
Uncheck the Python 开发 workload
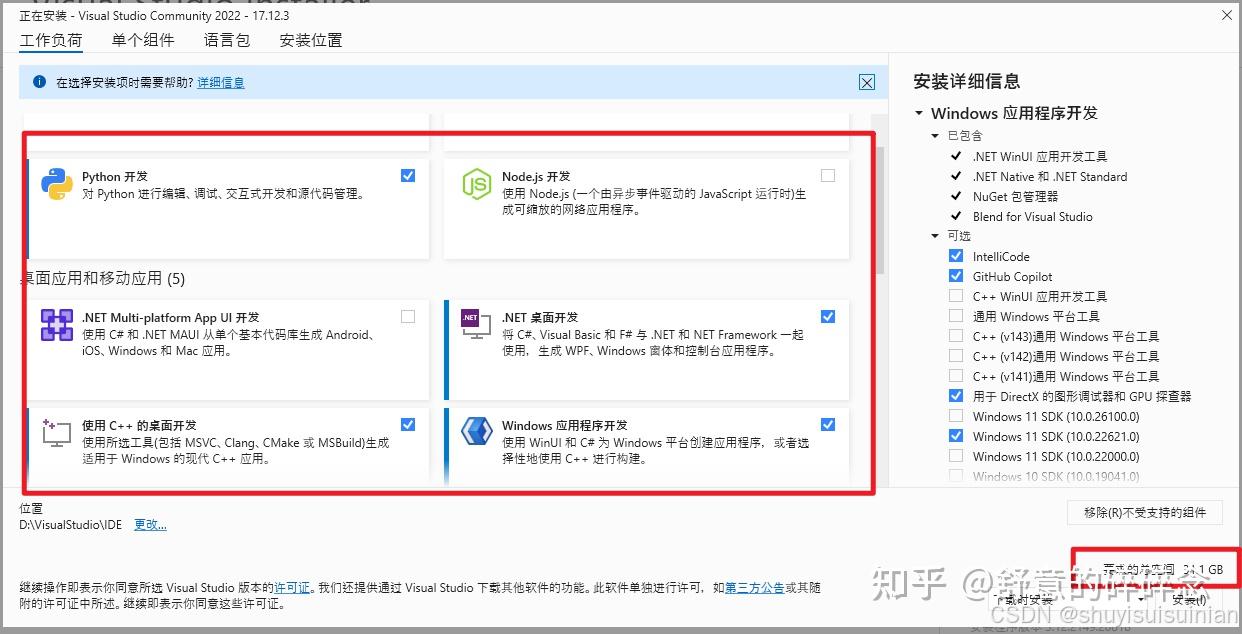(x=408, y=174)
